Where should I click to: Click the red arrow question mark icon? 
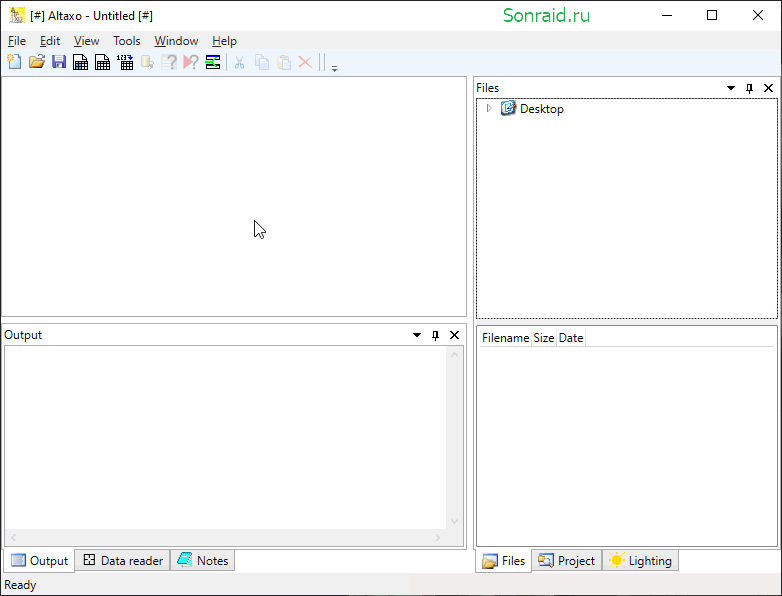coord(191,62)
